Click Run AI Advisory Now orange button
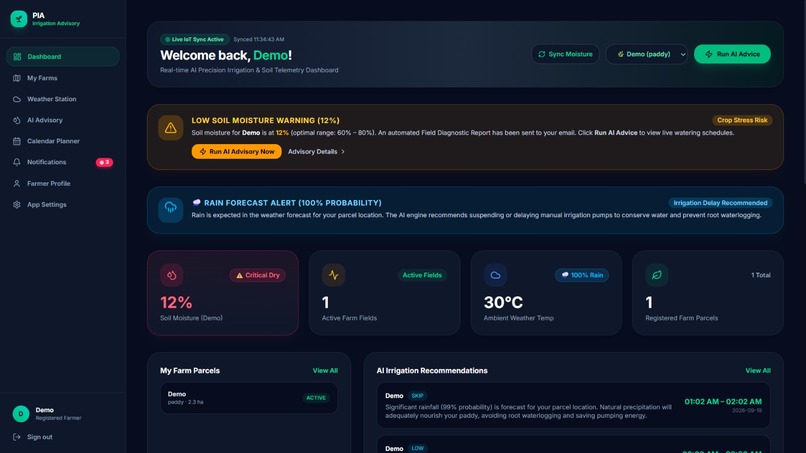This screenshot has width=806, height=453. pos(236,152)
